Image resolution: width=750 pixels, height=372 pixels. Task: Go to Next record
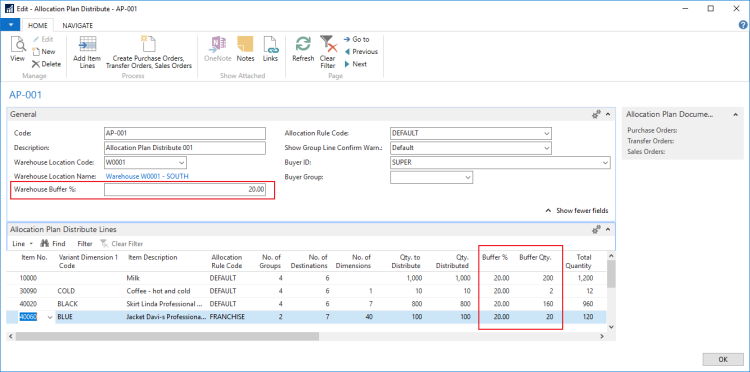(x=355, y=64)
